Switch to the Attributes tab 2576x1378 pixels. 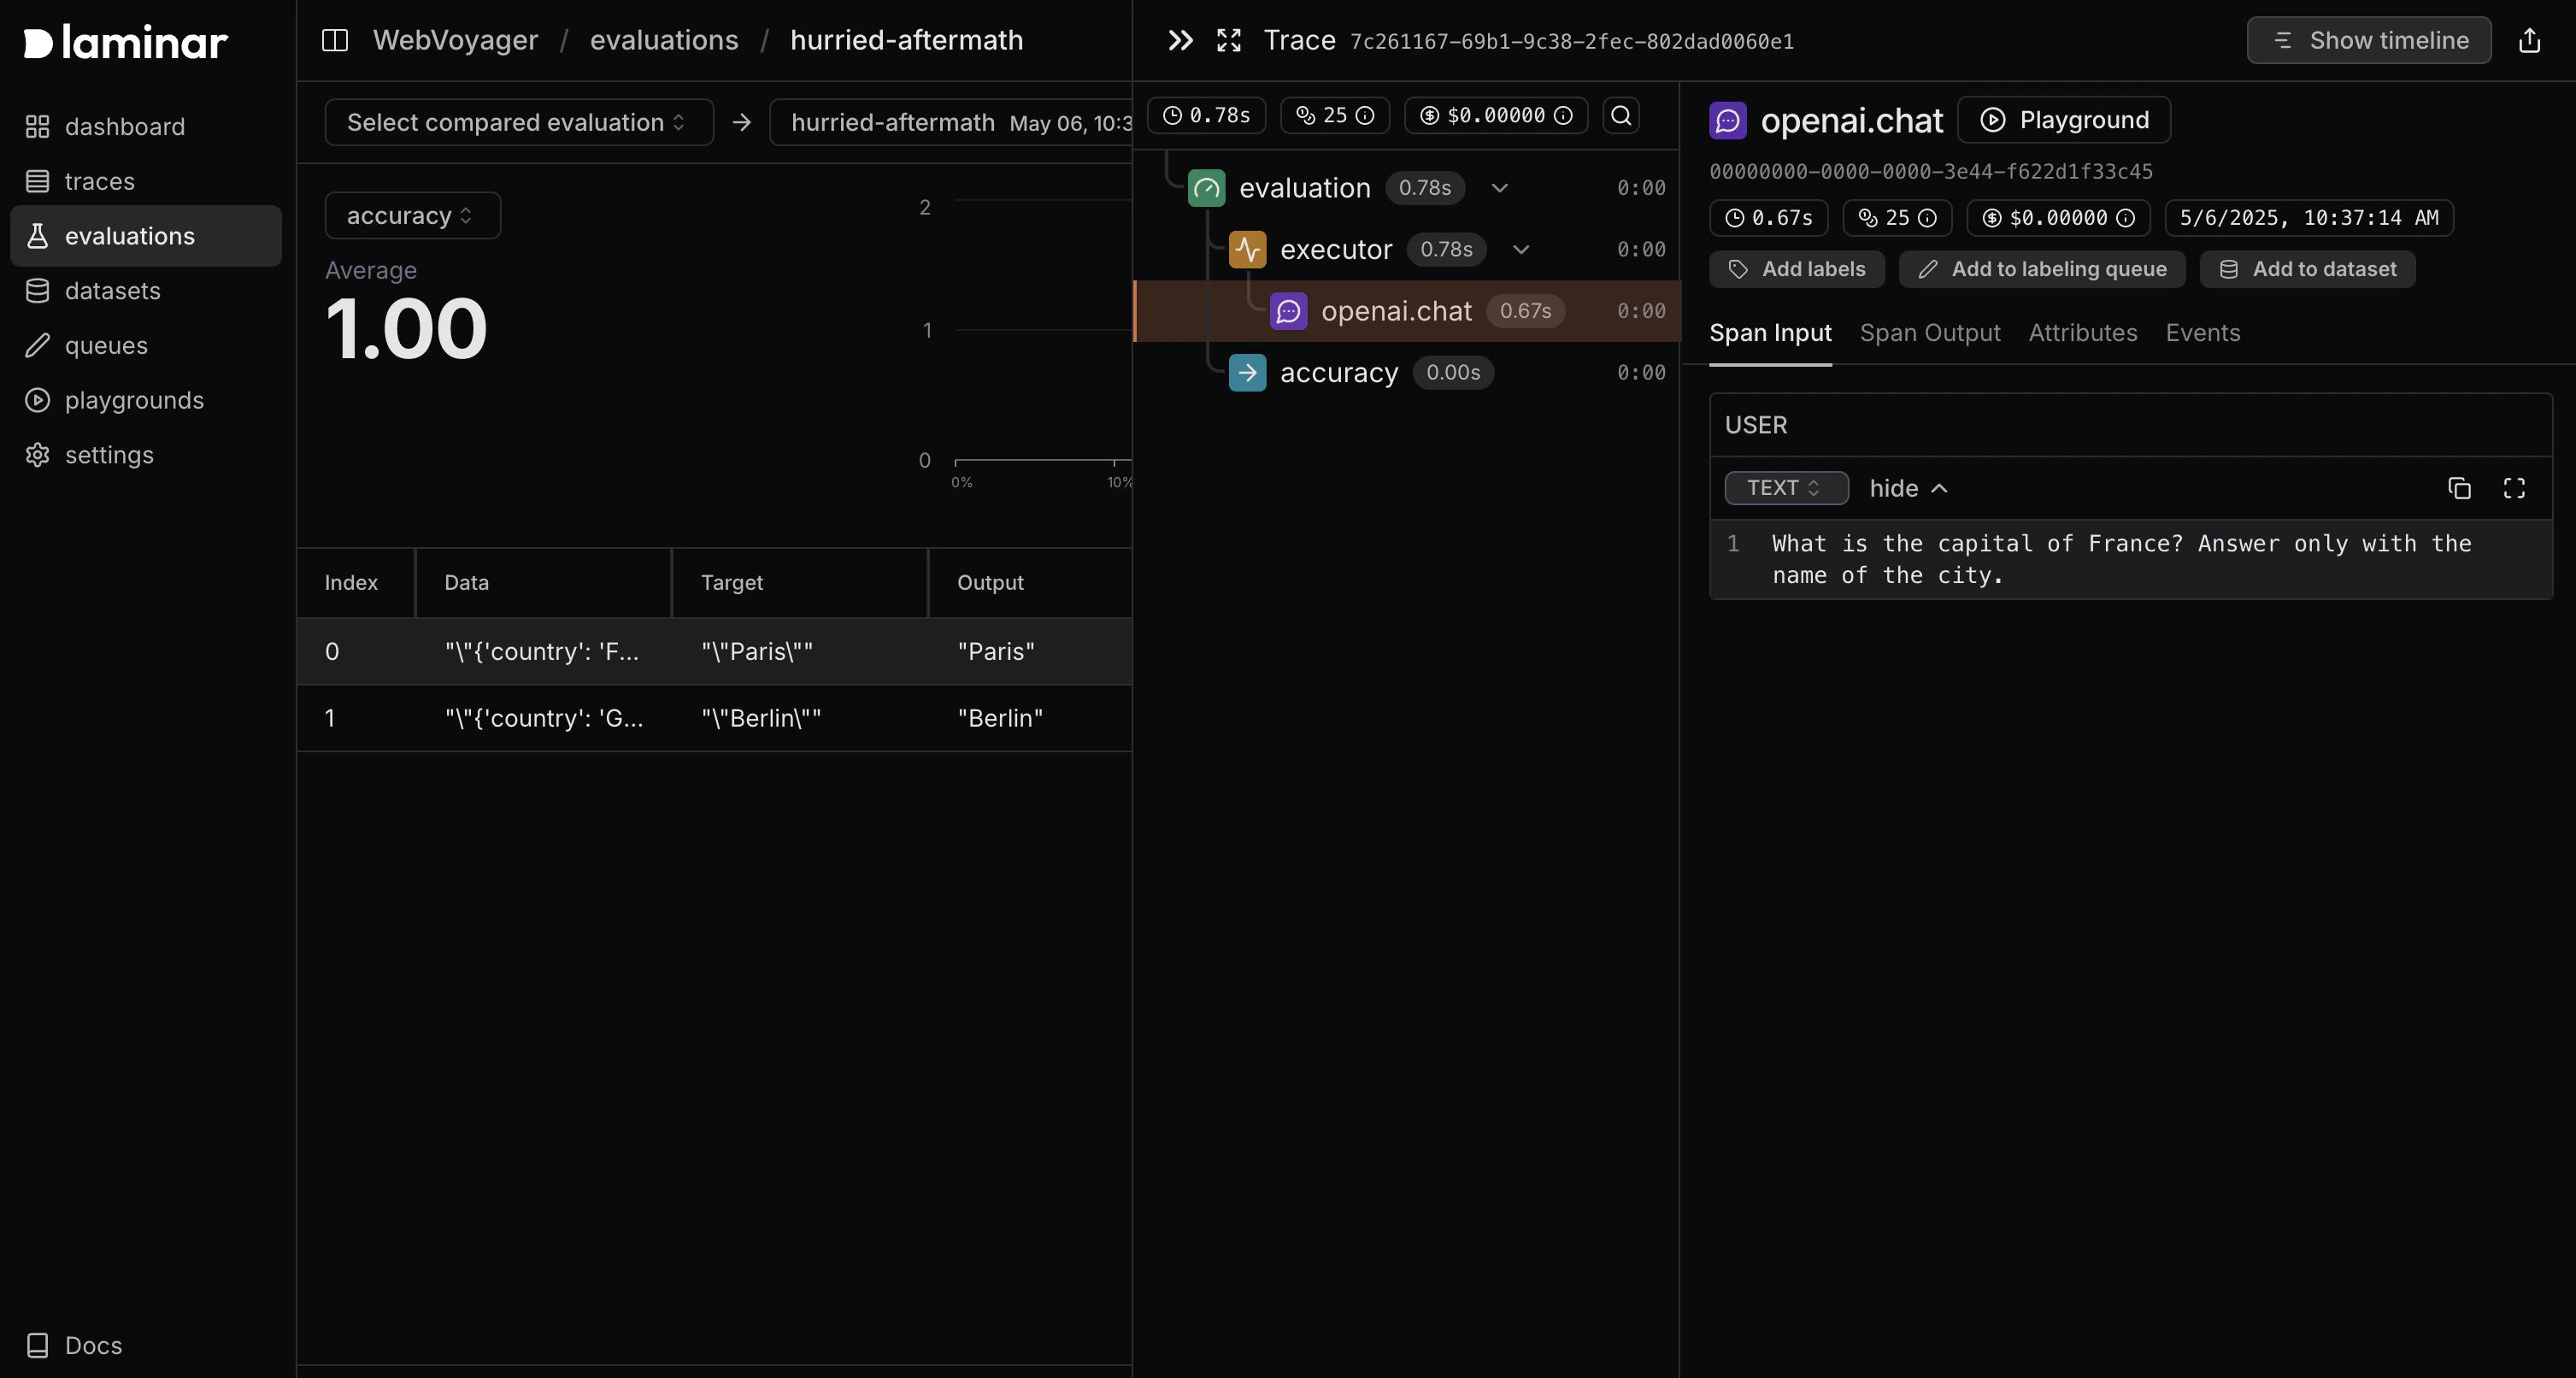click(2082, 333)
